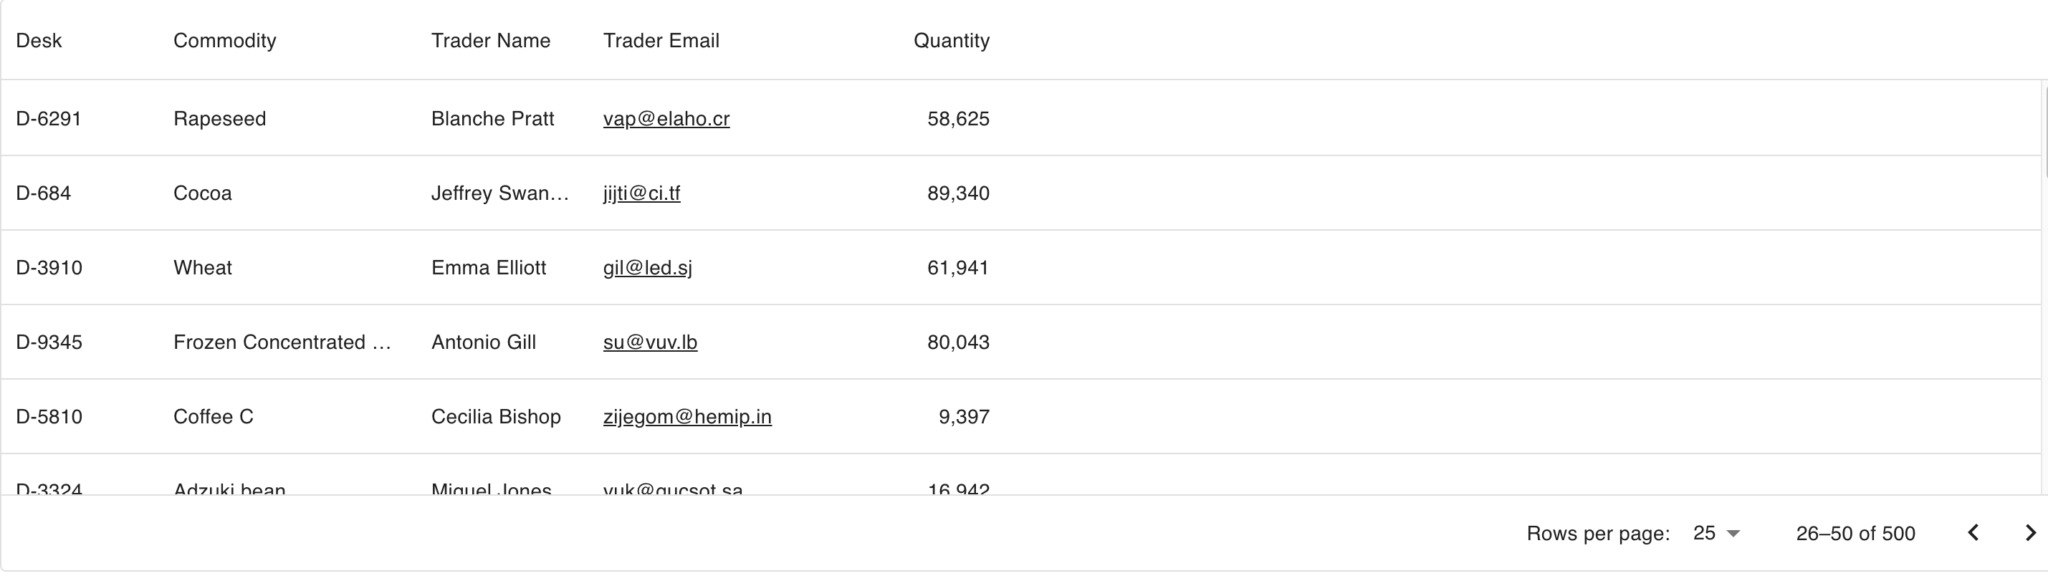Go to the previous page of results
This screenshot has height=586, width=2048.
(x=1973, y=533)
